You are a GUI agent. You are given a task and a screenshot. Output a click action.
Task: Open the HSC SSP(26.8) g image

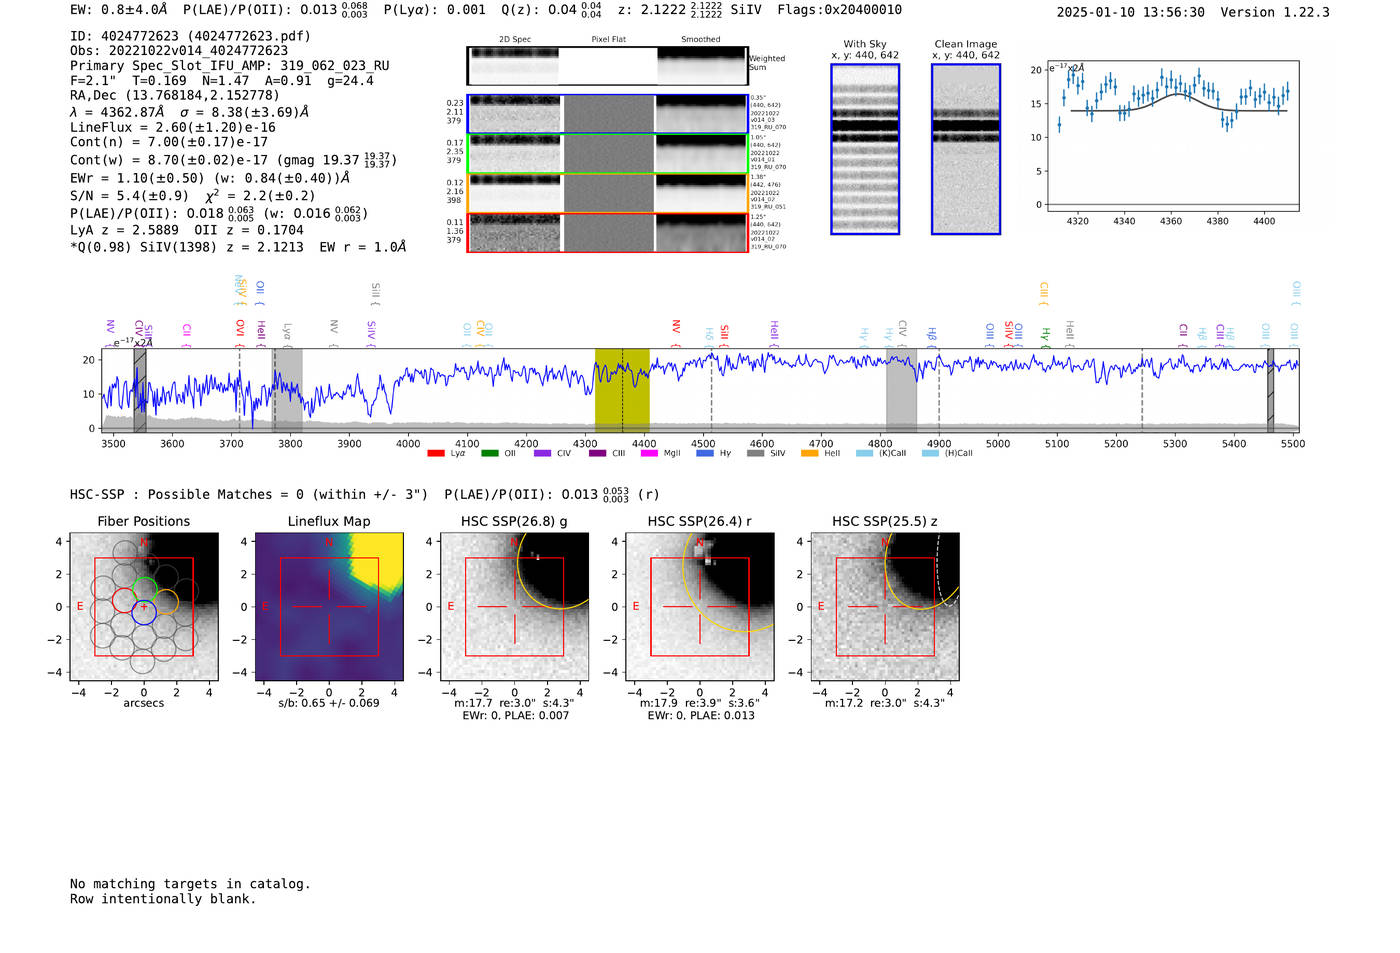click(x=515, y=607)
